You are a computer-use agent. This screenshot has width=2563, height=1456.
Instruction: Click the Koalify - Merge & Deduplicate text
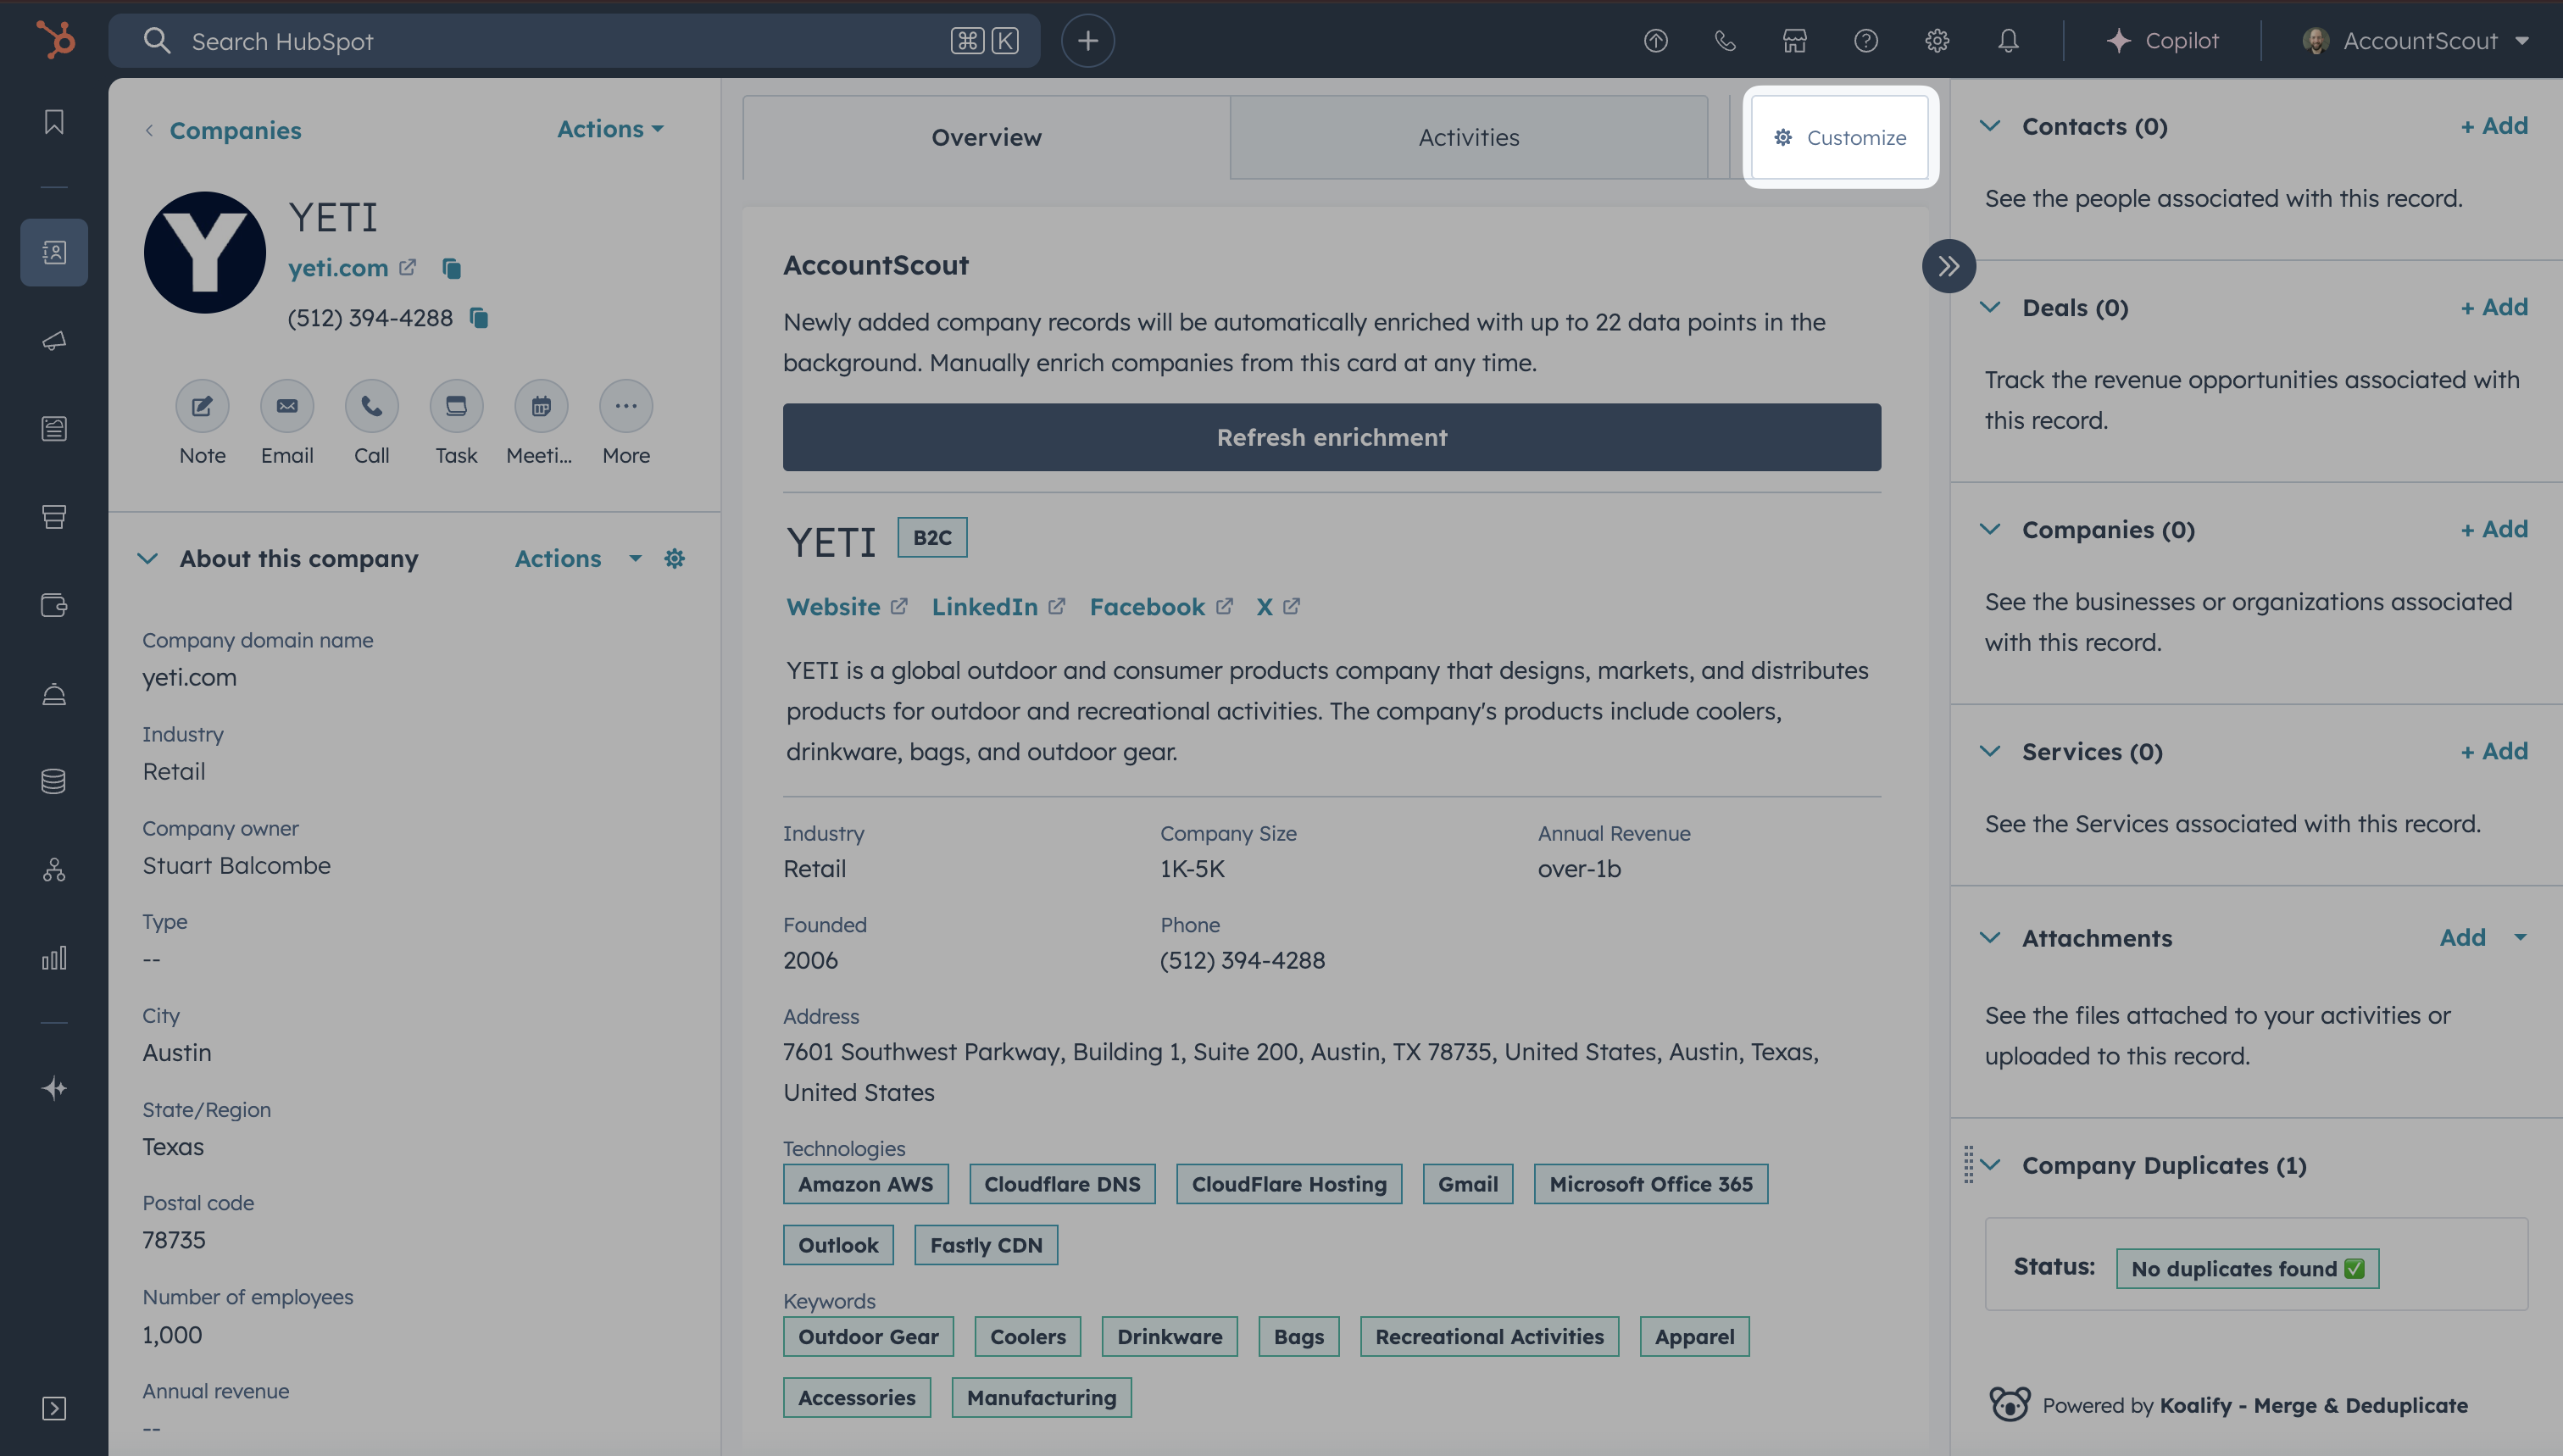click(2313, 1405)
